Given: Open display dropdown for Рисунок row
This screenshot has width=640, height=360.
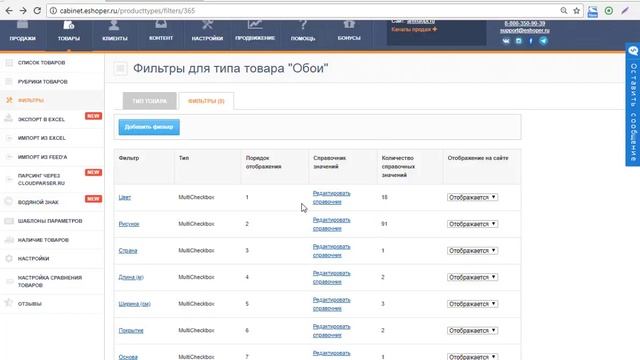Looking at the screenshot, I should coord(472,224).
